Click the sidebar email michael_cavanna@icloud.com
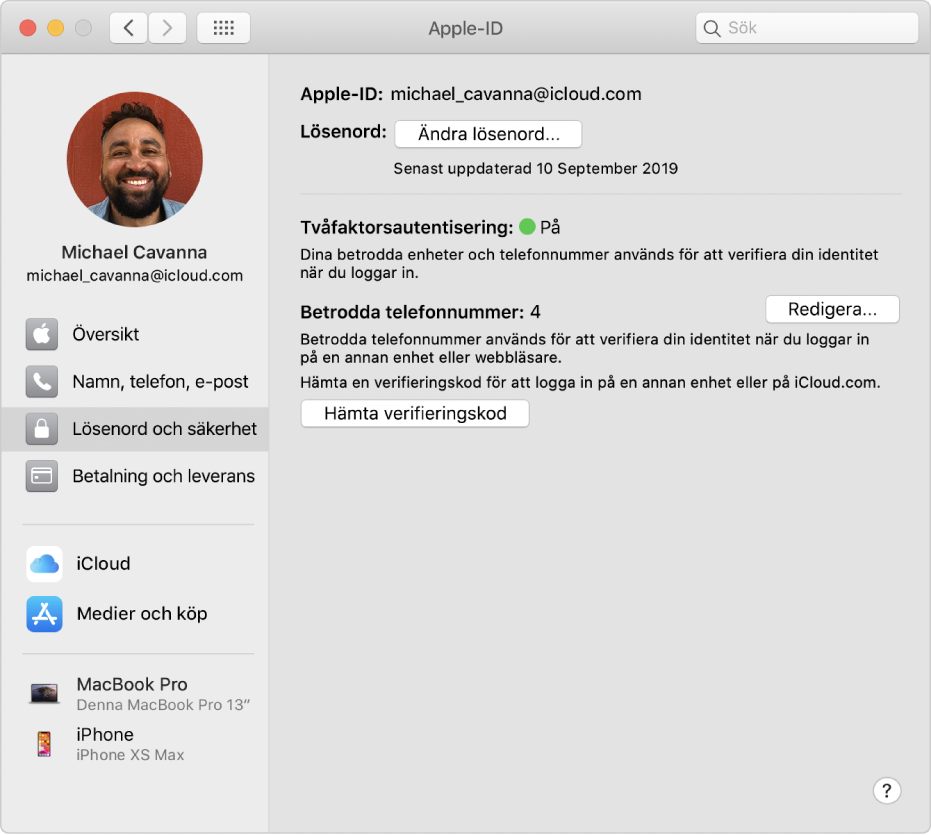 coord(135,276)
